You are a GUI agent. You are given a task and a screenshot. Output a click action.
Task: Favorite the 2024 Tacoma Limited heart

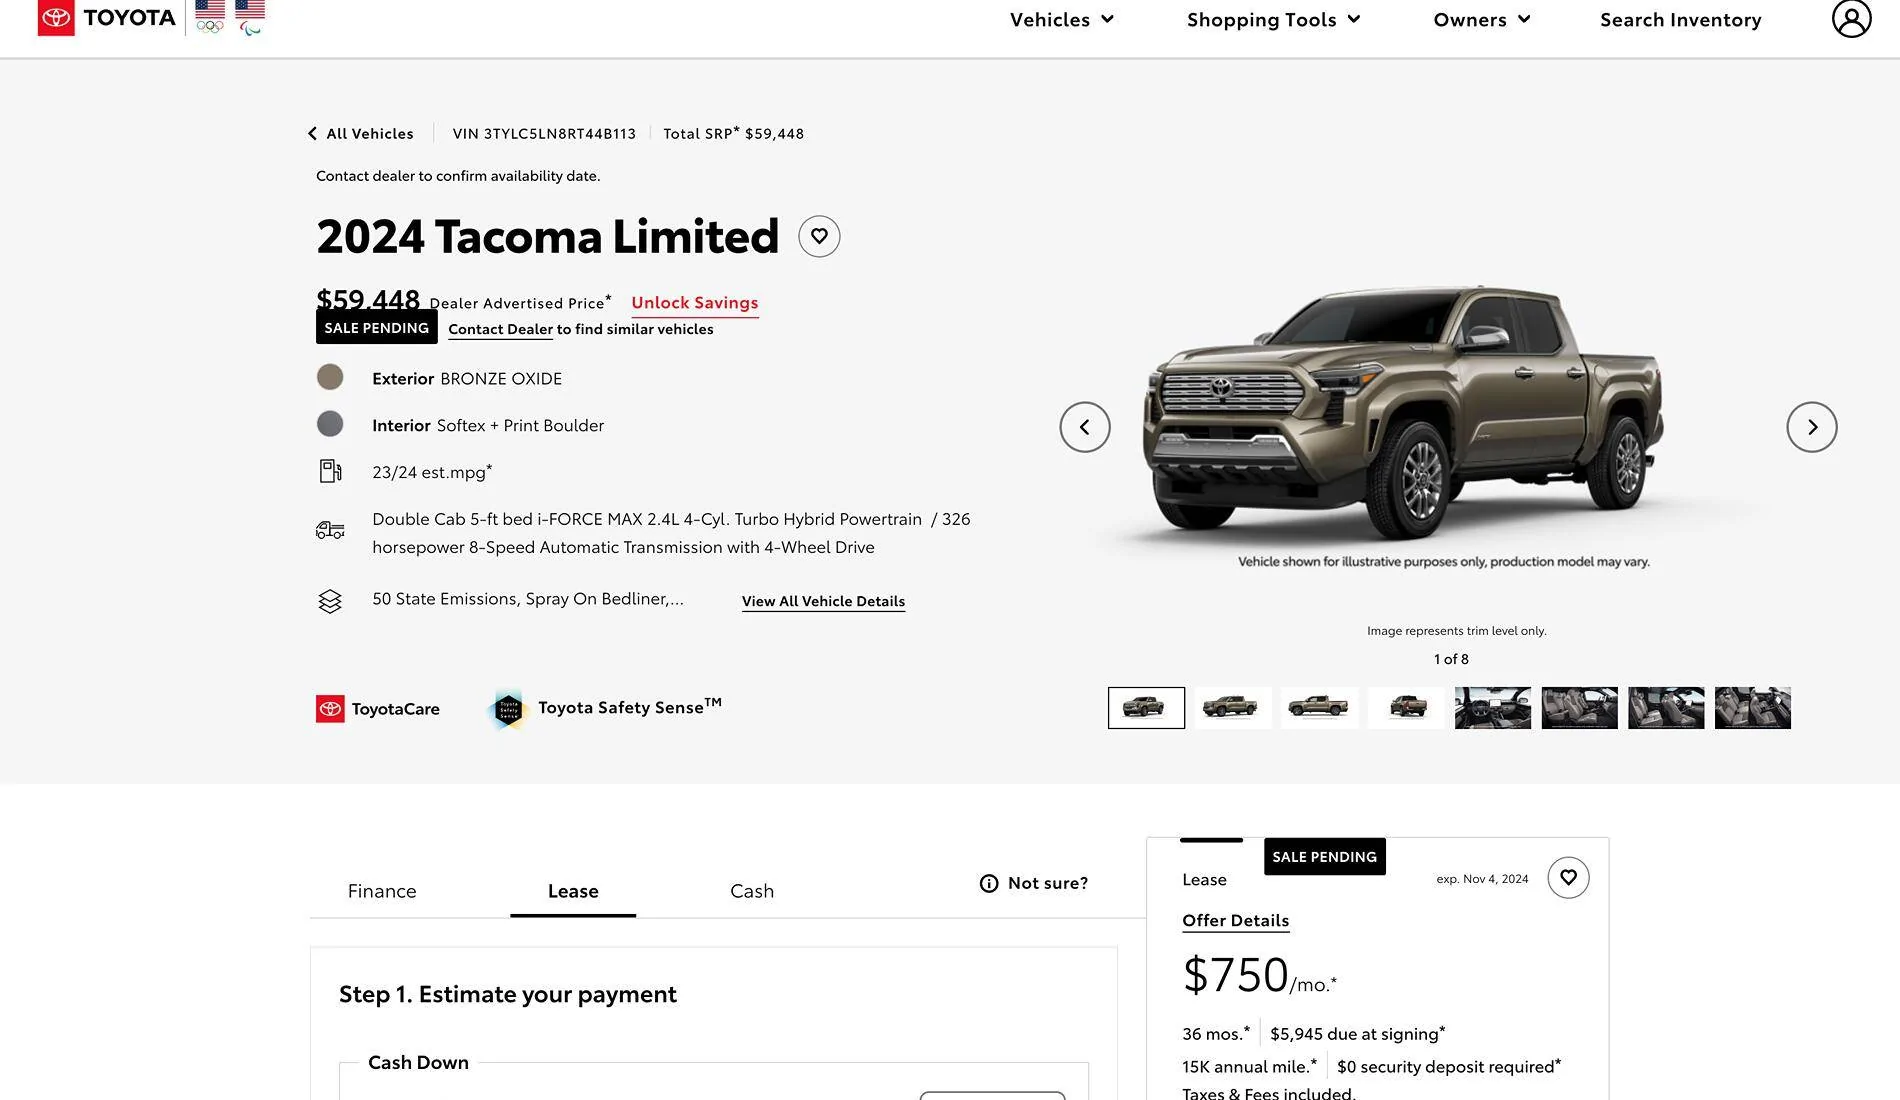tap(819, 237)
